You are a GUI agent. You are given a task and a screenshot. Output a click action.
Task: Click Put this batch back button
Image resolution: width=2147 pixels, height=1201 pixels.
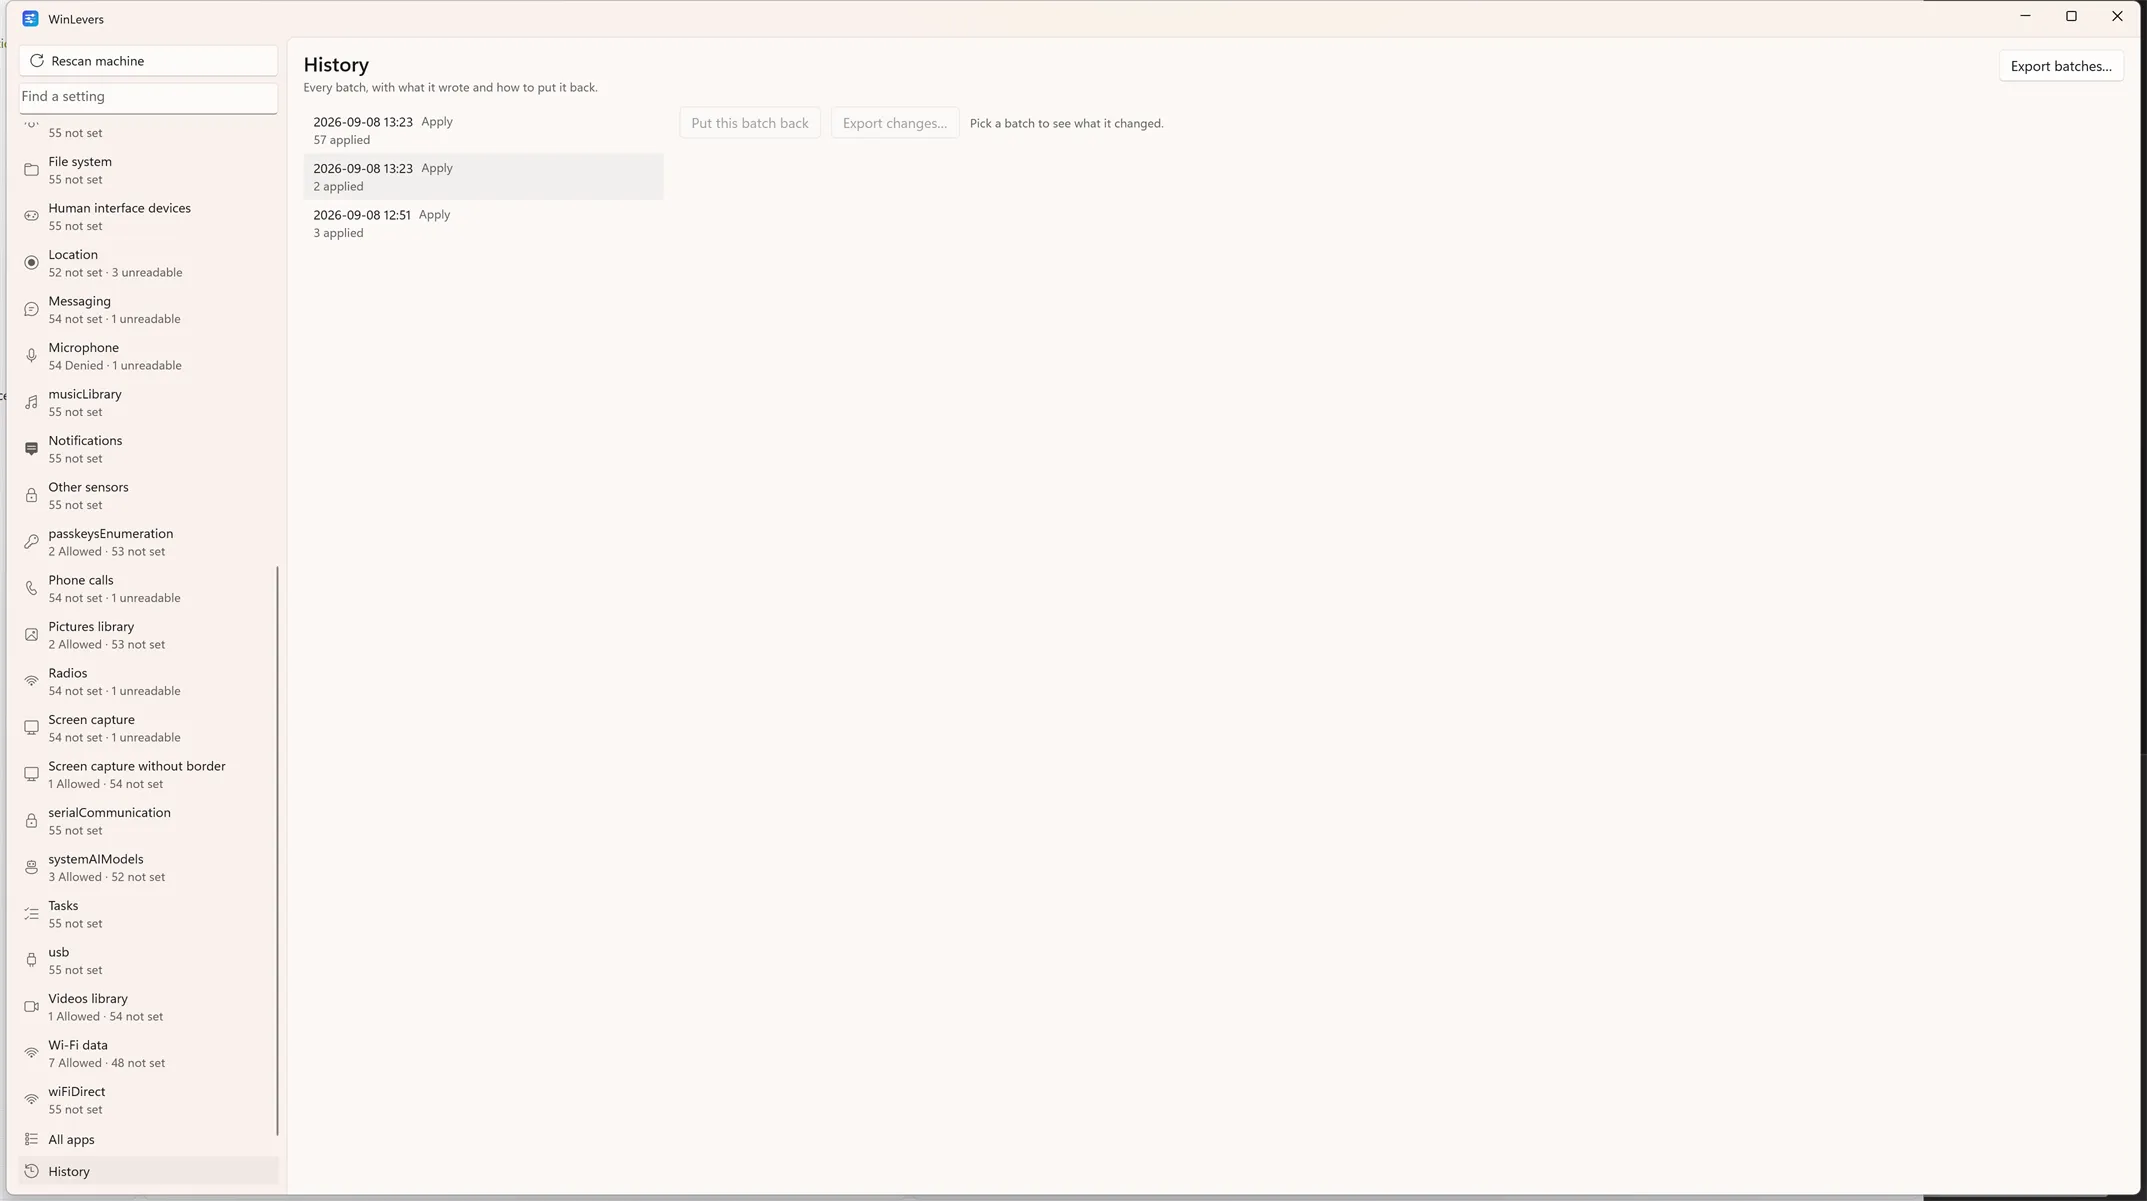tap(750, 123)
